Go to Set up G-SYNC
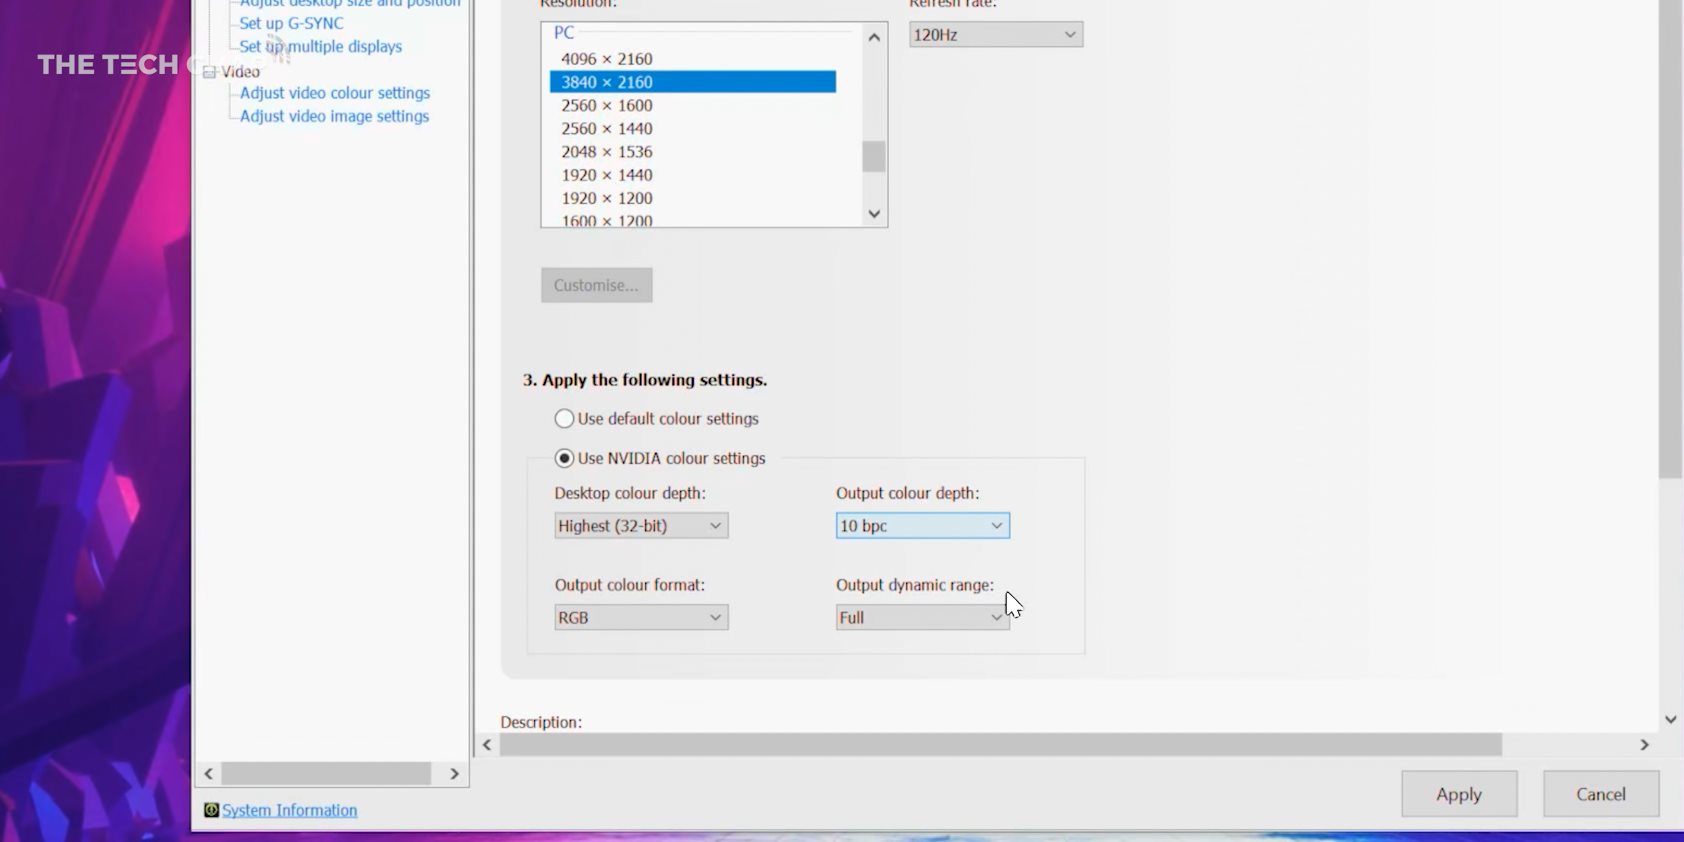The height and width of the screenshot is (842, 1684). click(291, 23)
